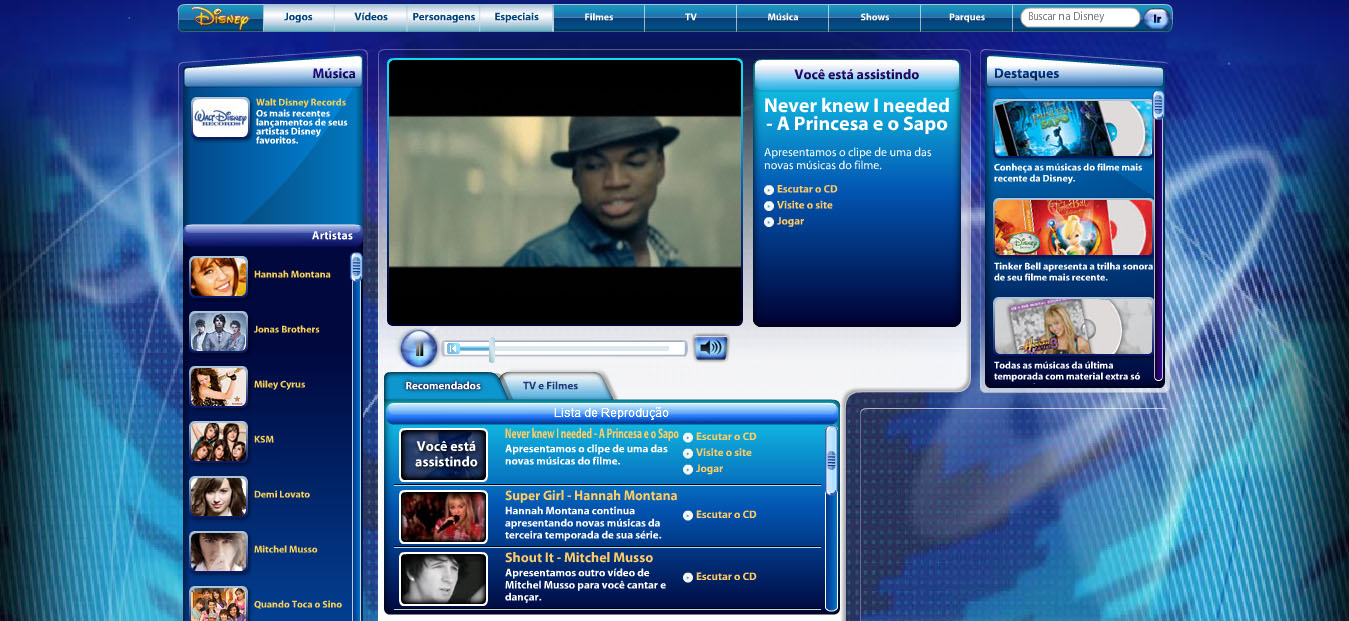Image resolution: width=1349 pixels, height=621 pixels.
Task: Select Jonas Brothers artist thumbnail
Action: (218, 331)
